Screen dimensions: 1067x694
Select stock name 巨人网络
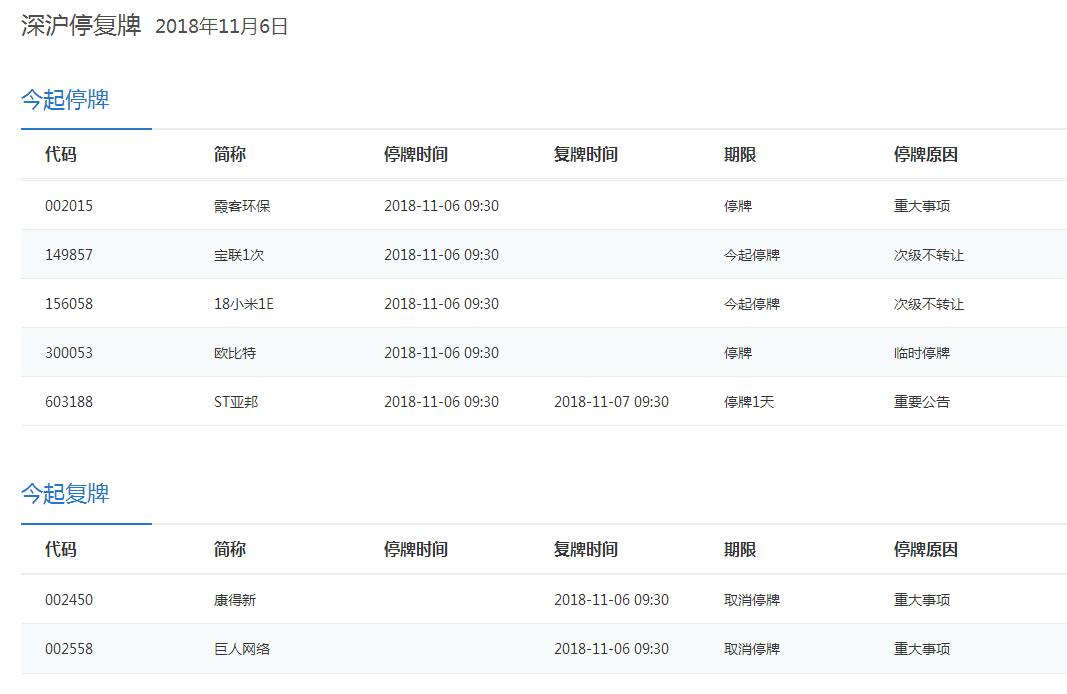pos(242,649)
